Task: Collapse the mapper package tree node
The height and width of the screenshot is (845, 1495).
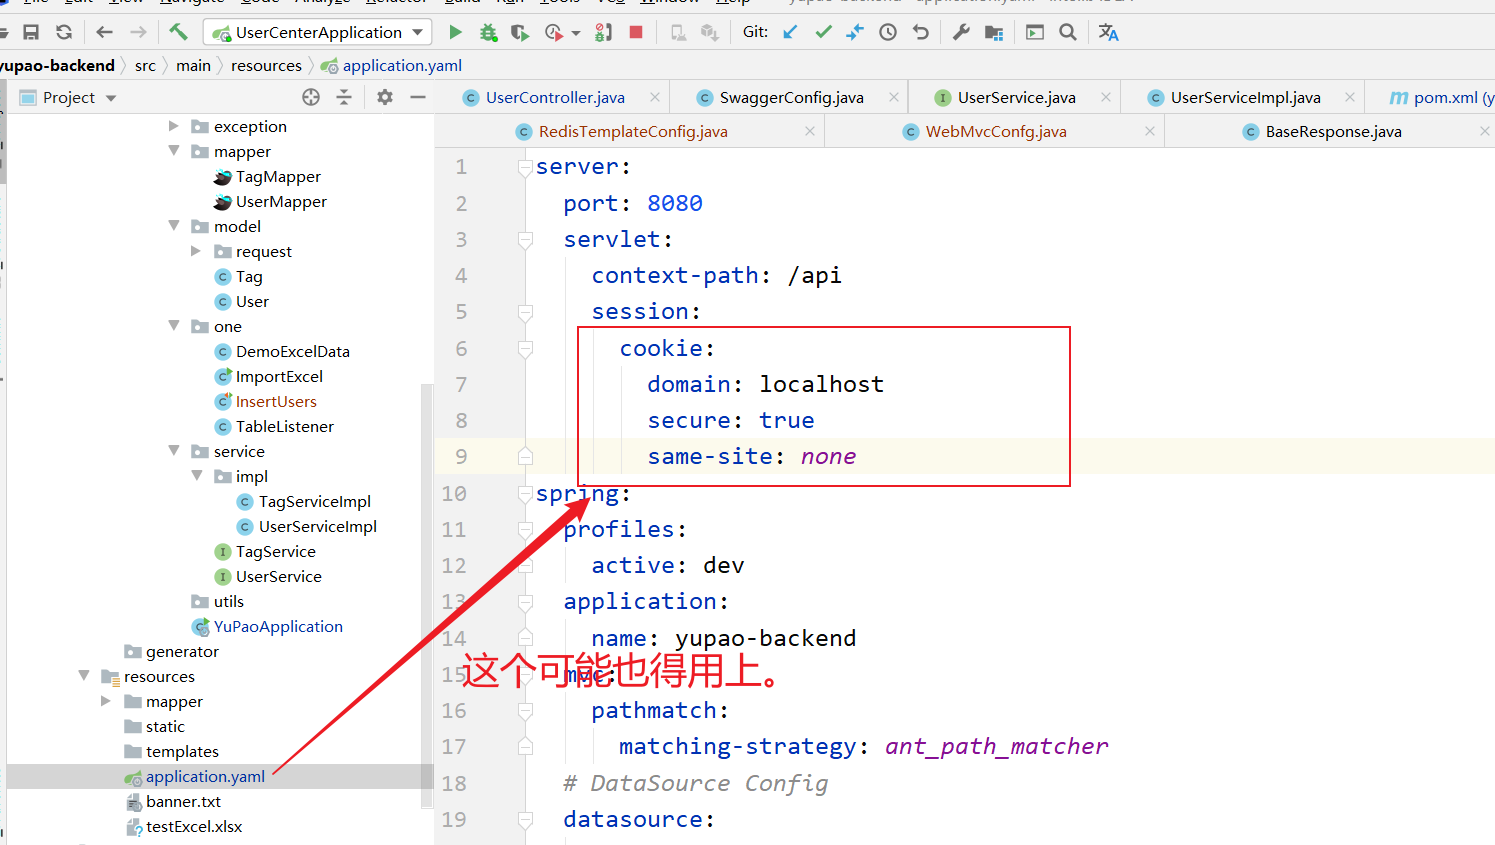Action: point(174,151)
